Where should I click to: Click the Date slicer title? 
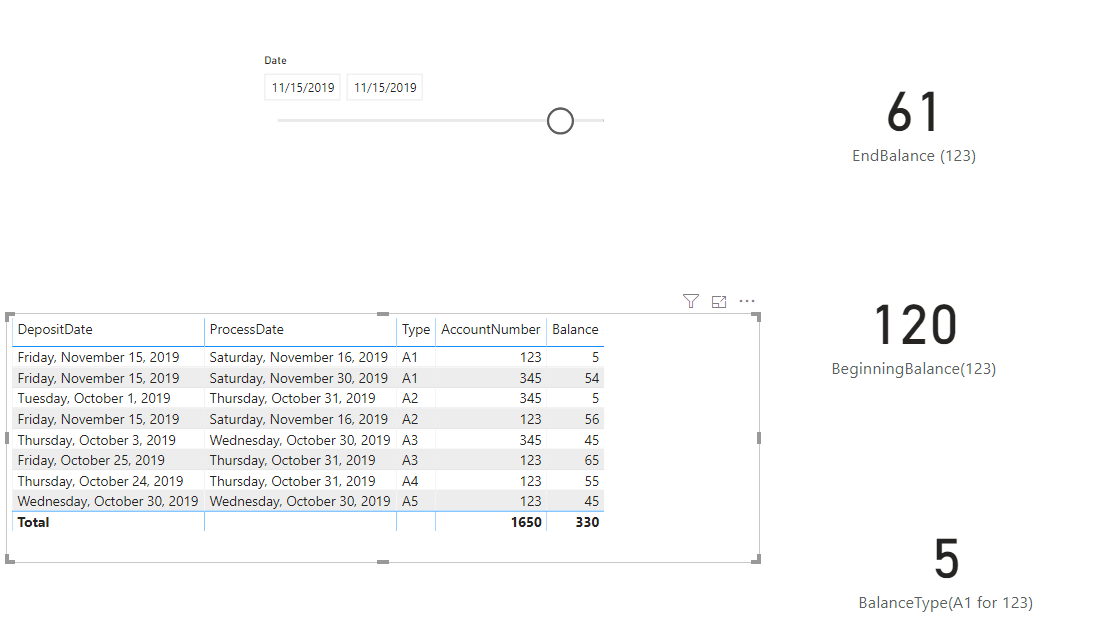tap(275, 61)
